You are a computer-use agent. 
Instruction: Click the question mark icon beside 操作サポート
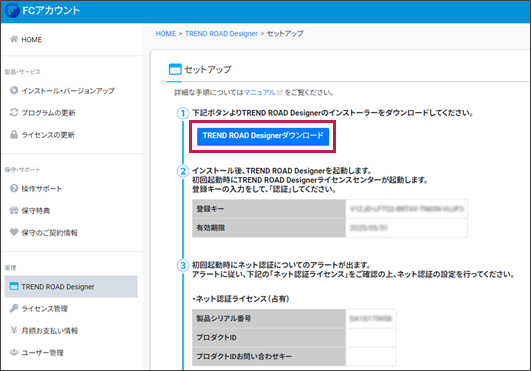pyautogui.click(x=14, y=188)
